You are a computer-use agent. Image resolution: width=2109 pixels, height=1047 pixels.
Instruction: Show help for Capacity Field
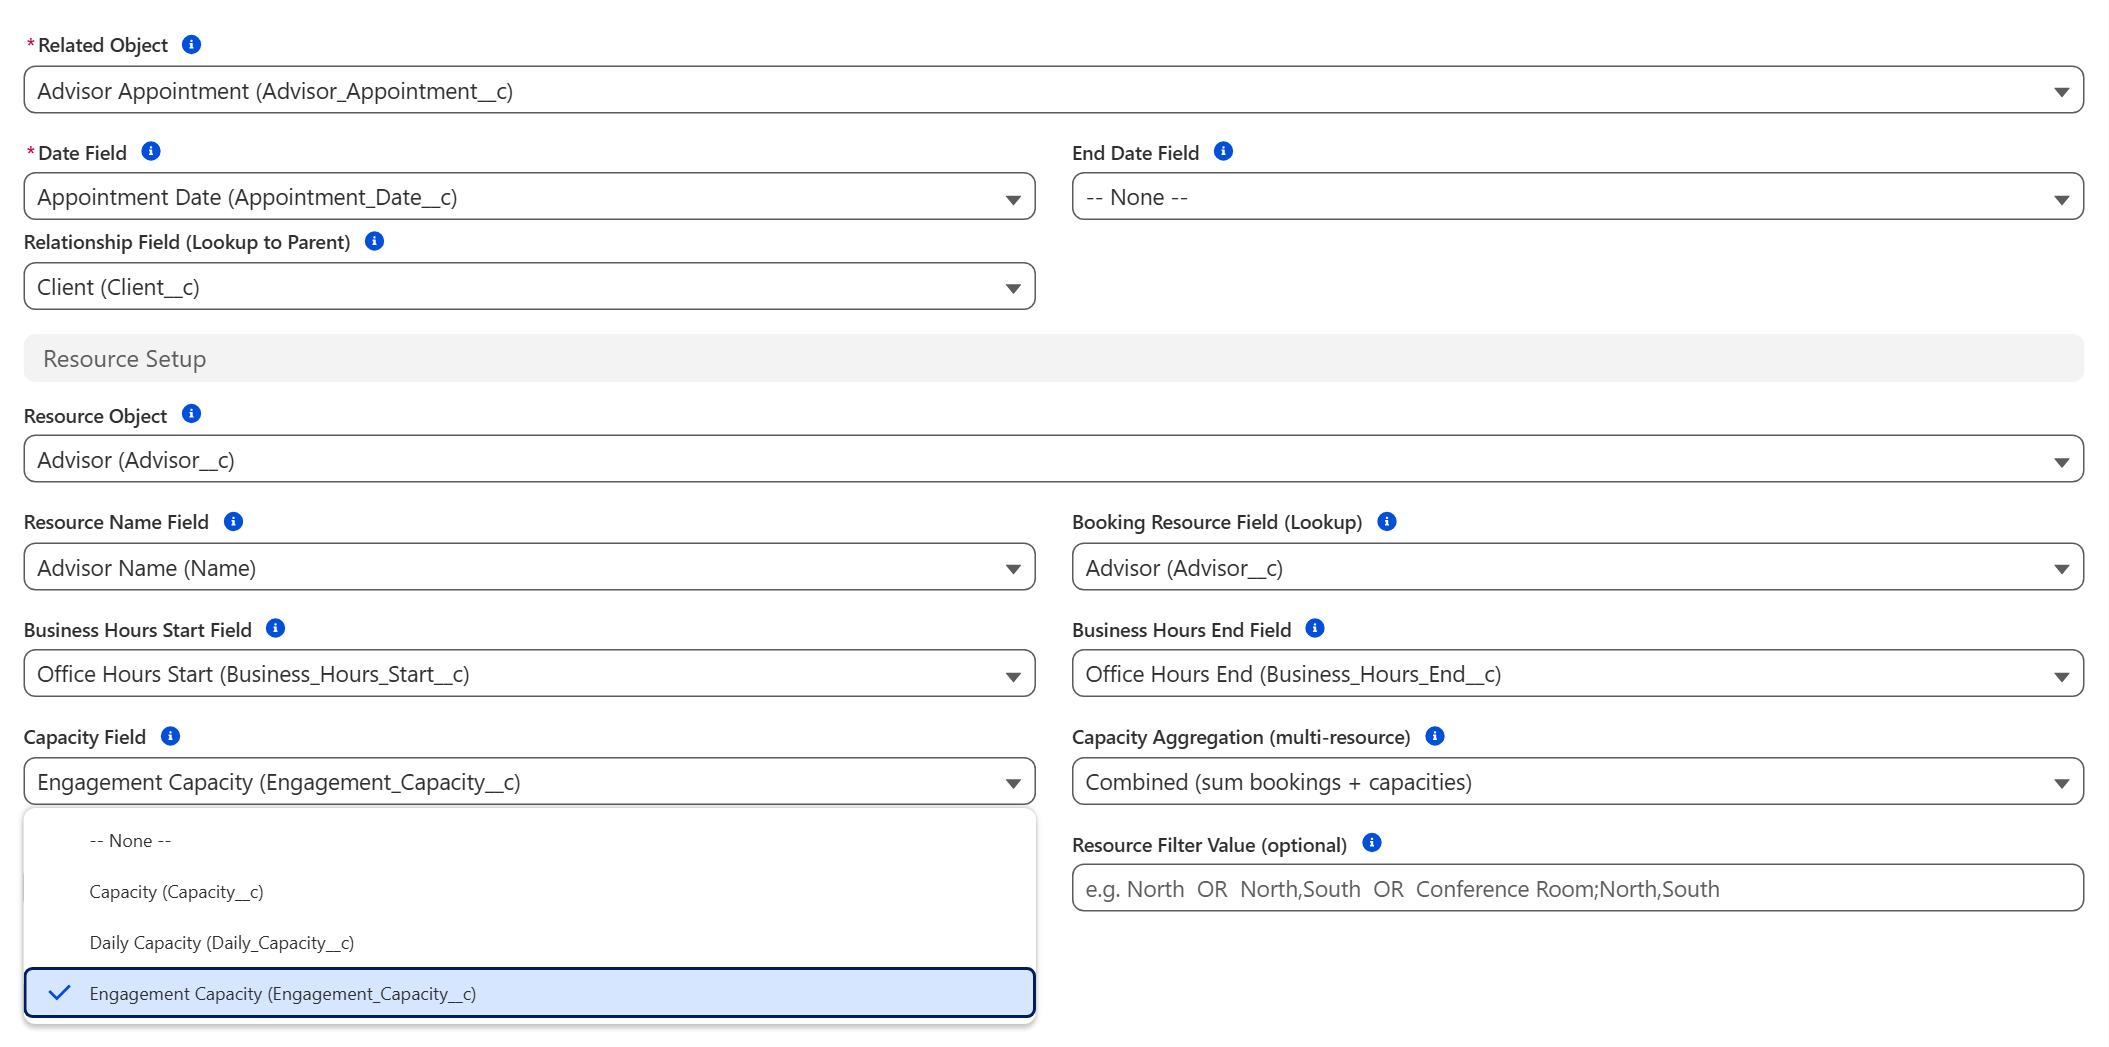tap(171, 736)
